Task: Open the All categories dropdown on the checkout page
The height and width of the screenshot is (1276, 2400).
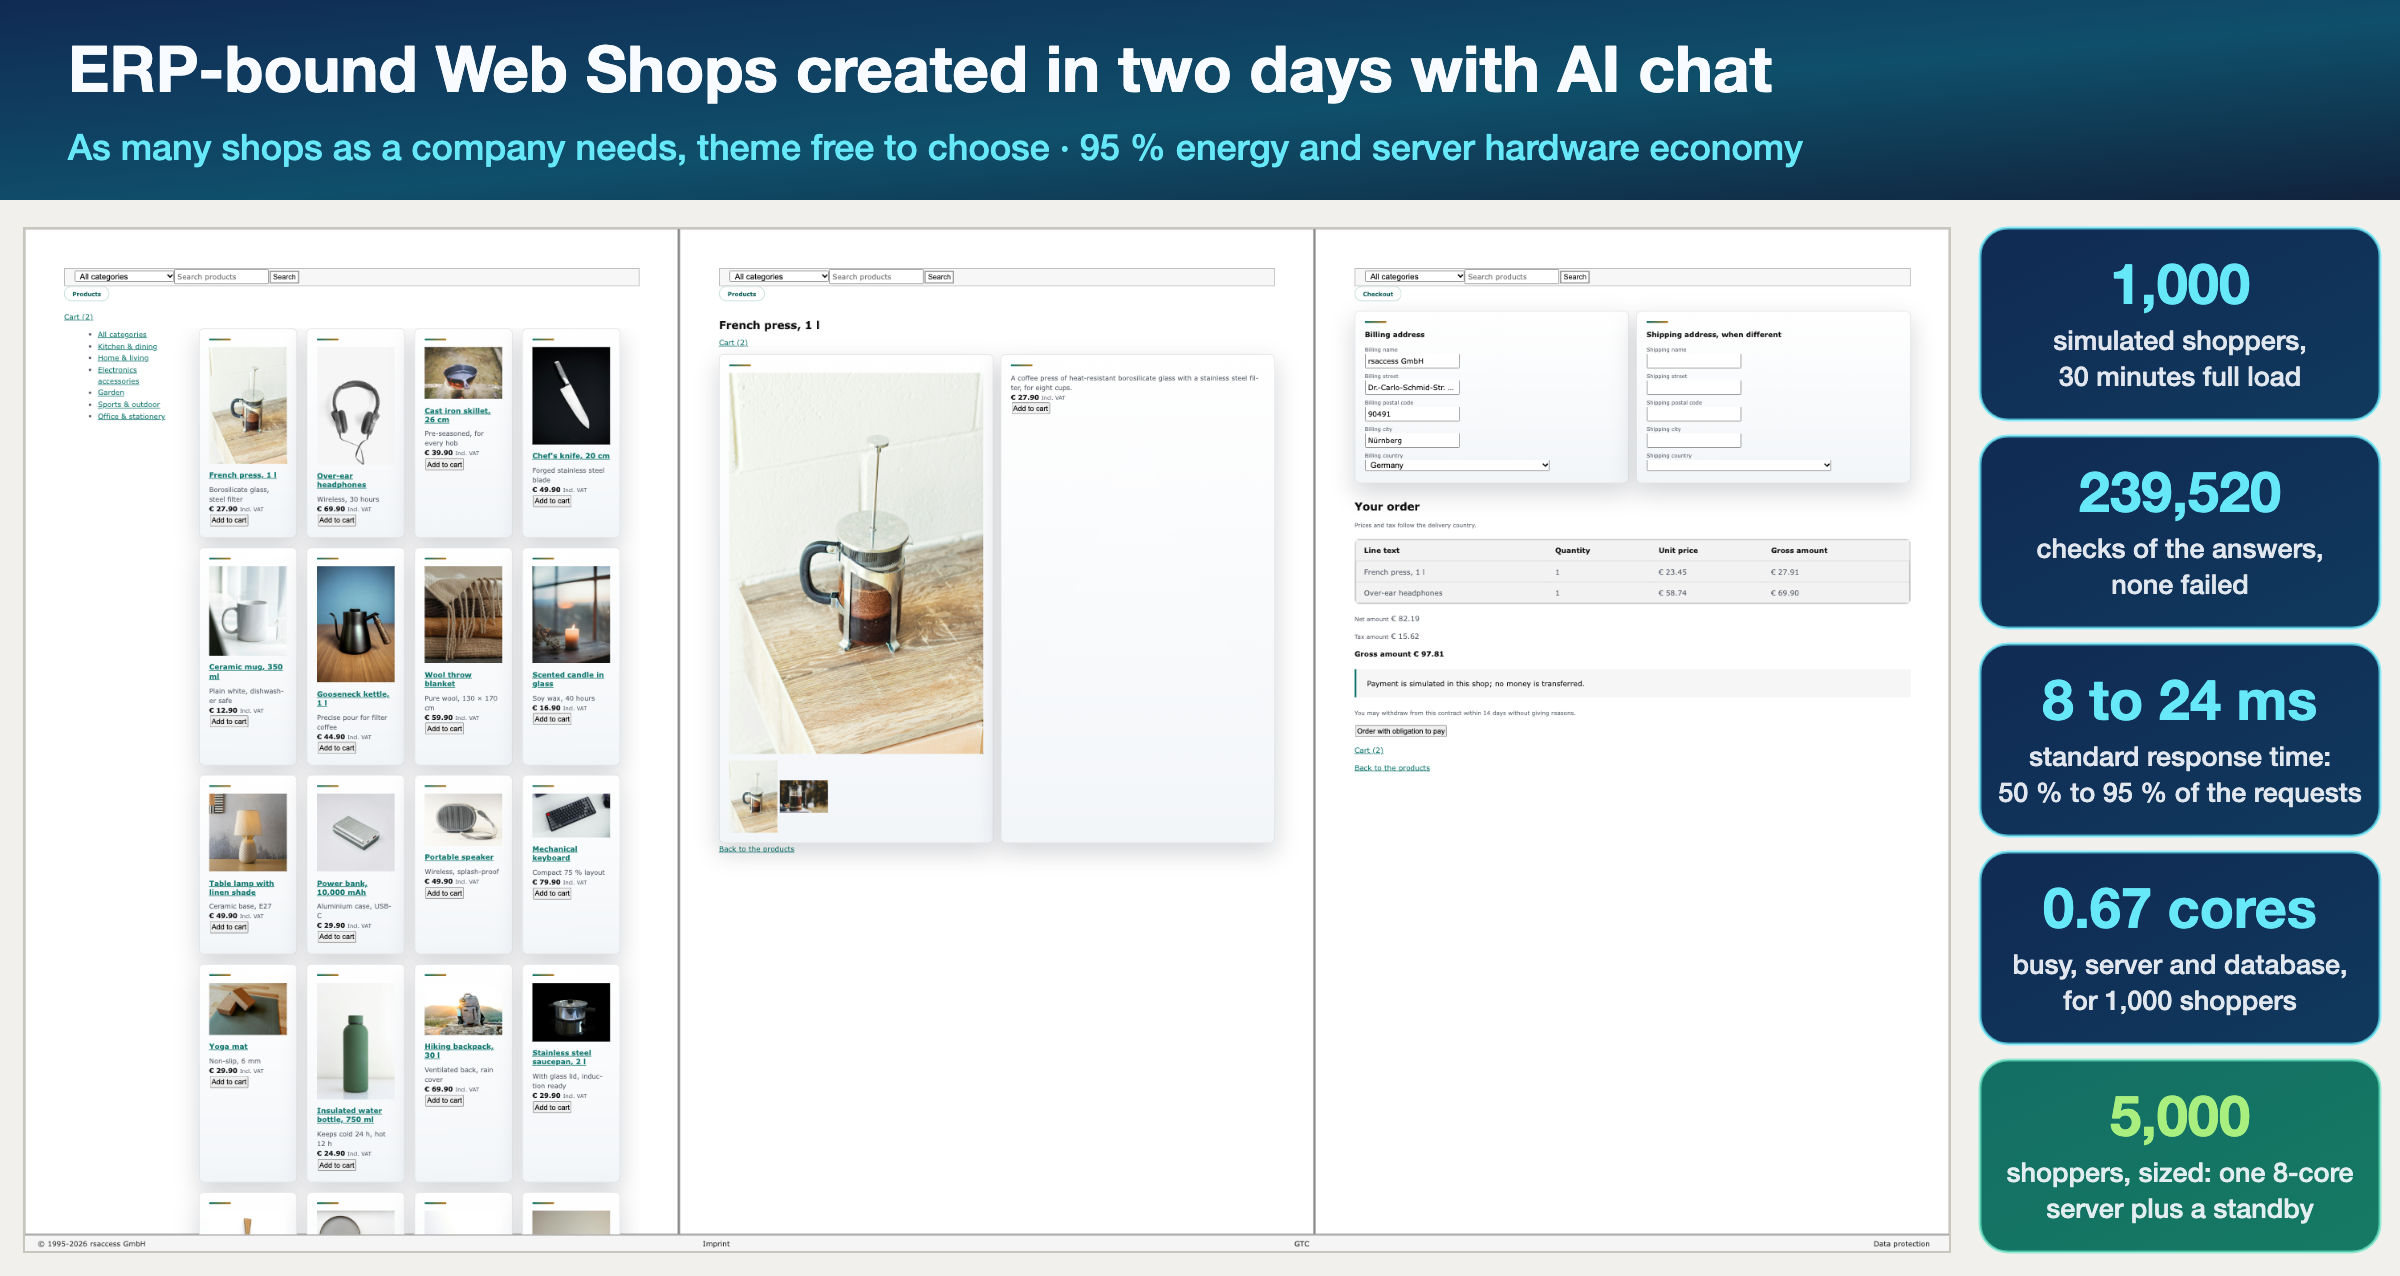Action: [1414, 277]
